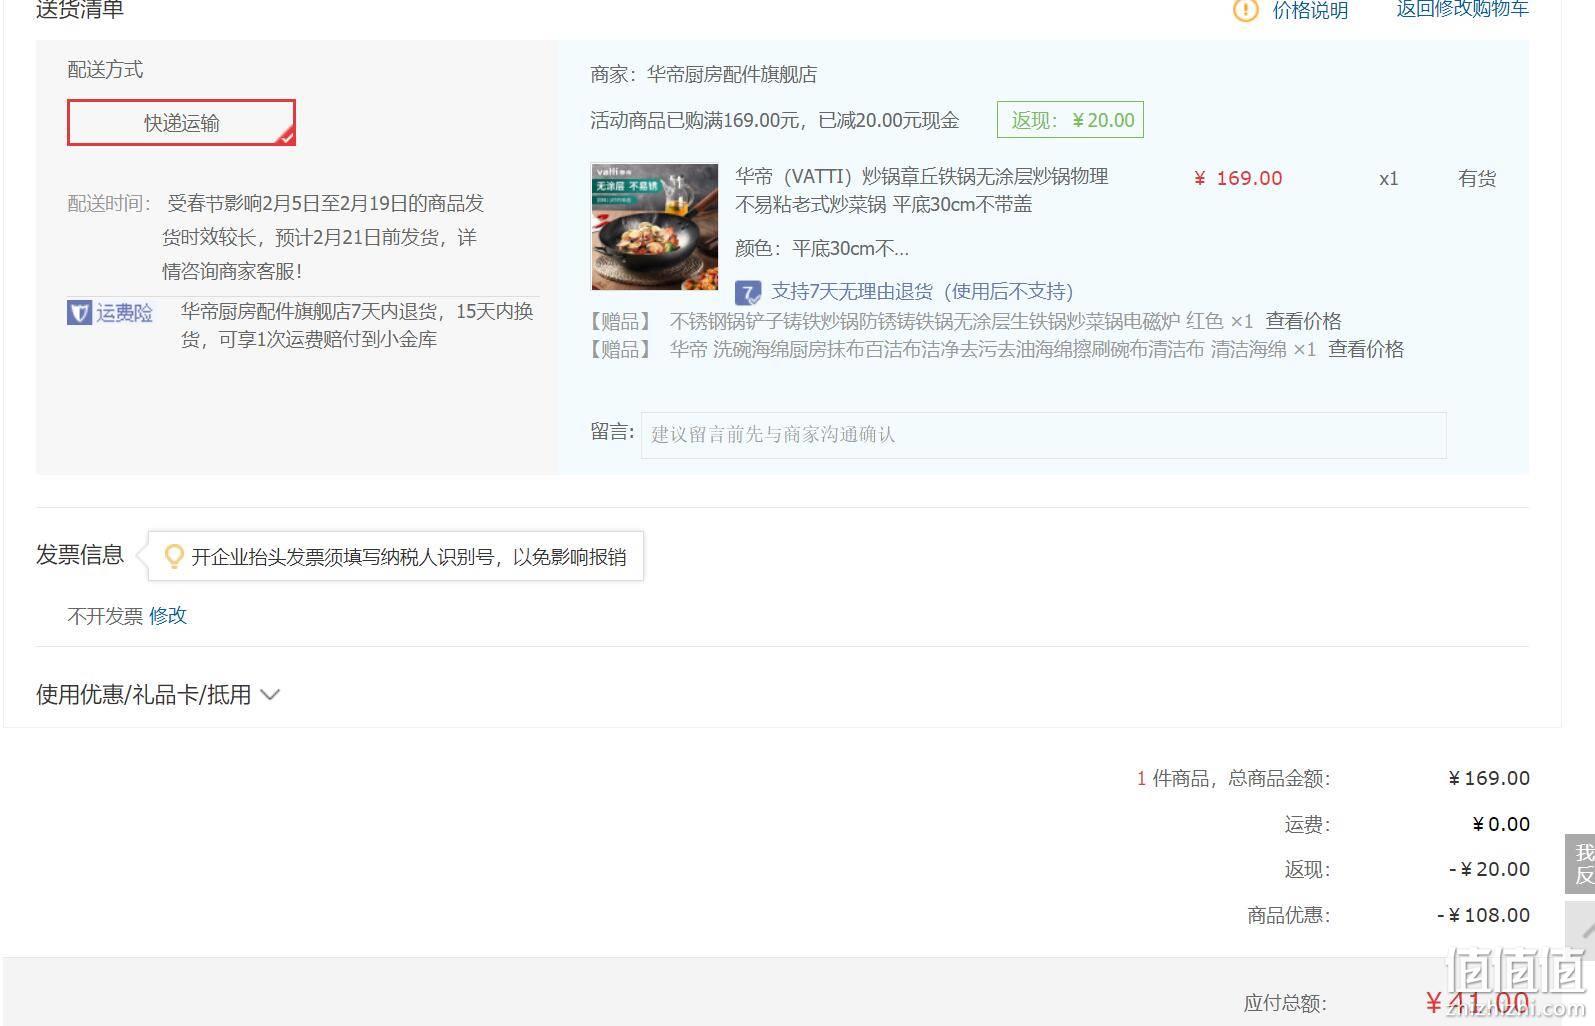Click the 7-day return support icon

(x=748, y=292)
